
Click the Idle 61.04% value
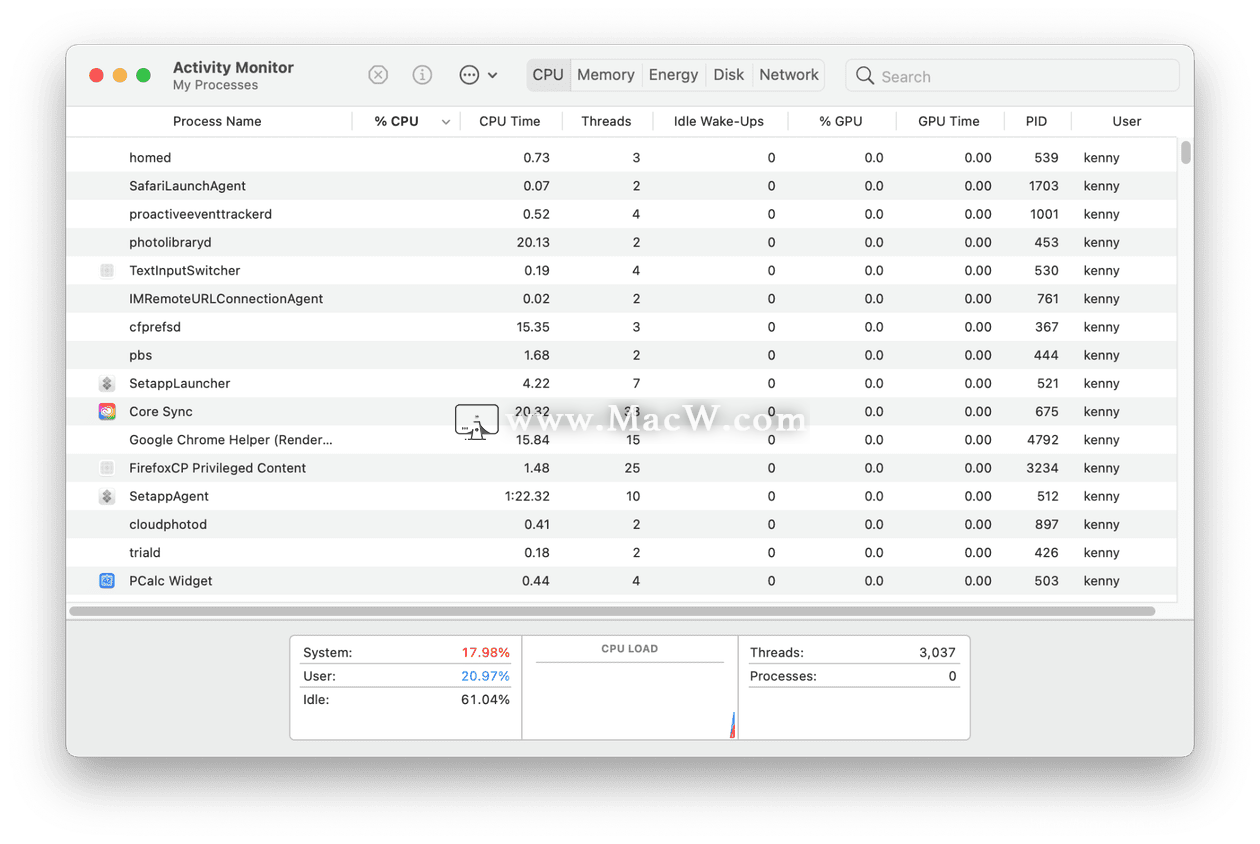pyautogui.click(x=485, y=700)
